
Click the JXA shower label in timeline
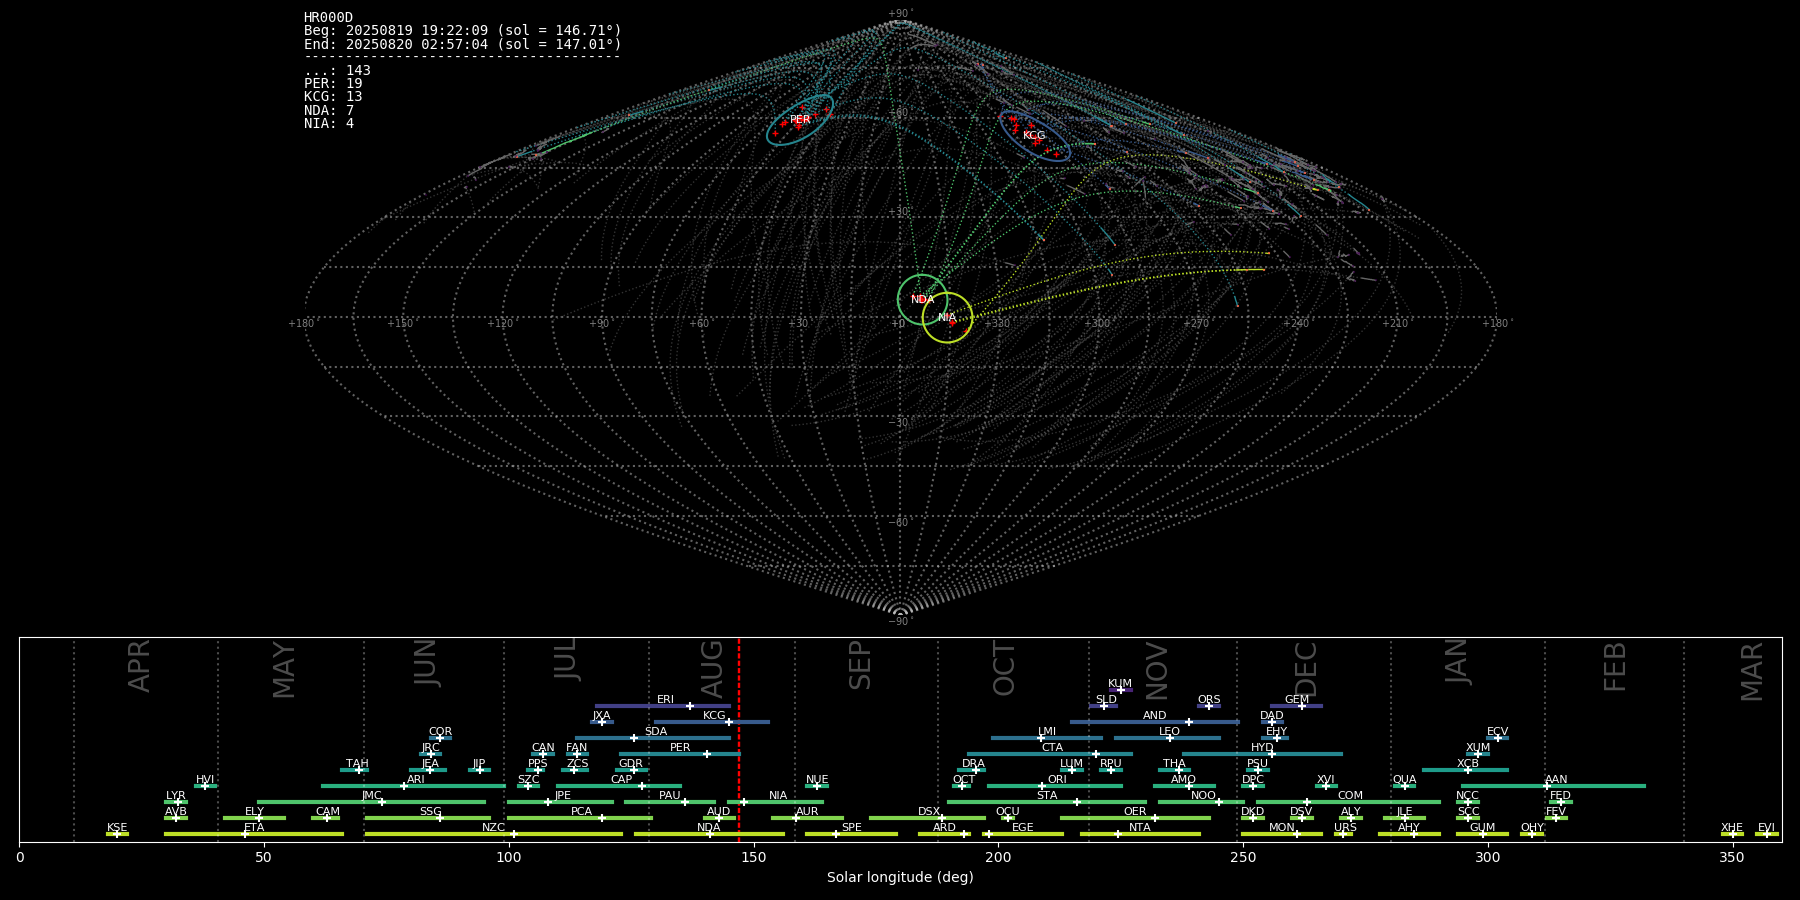click(601, 716)
